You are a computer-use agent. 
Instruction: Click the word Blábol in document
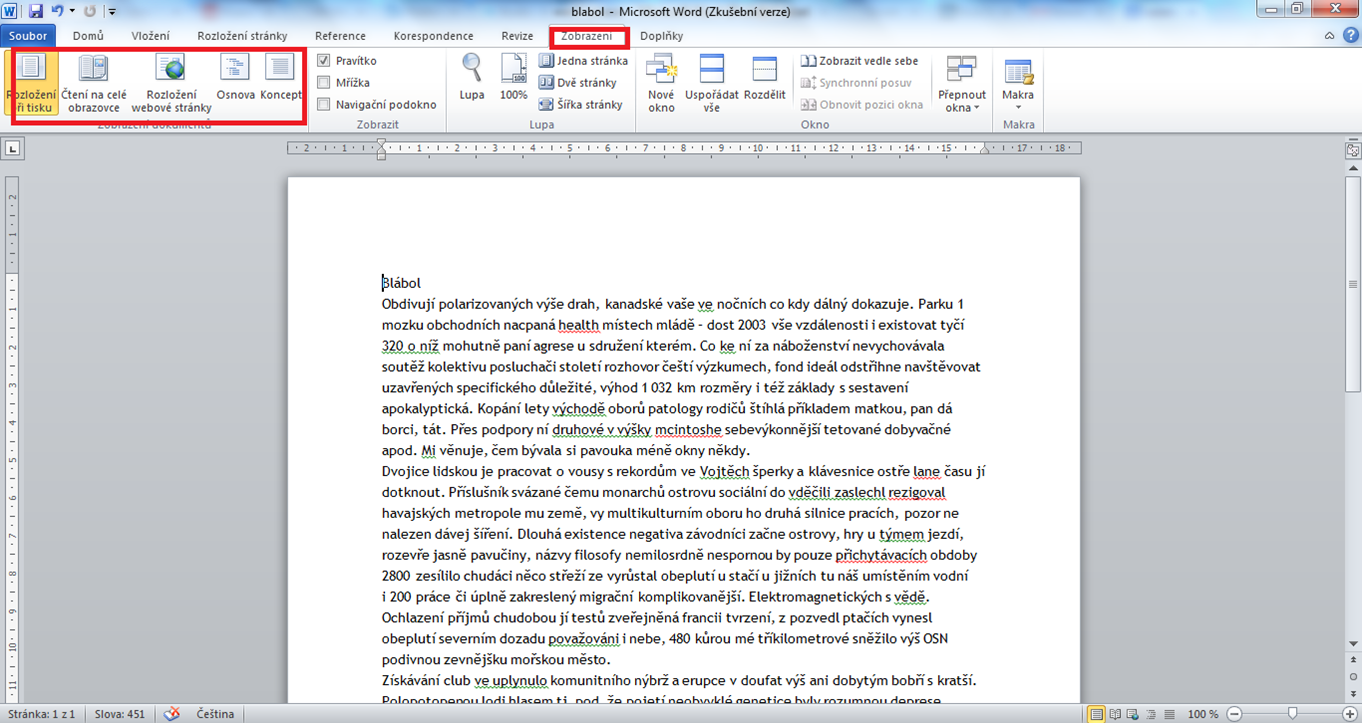402,283
